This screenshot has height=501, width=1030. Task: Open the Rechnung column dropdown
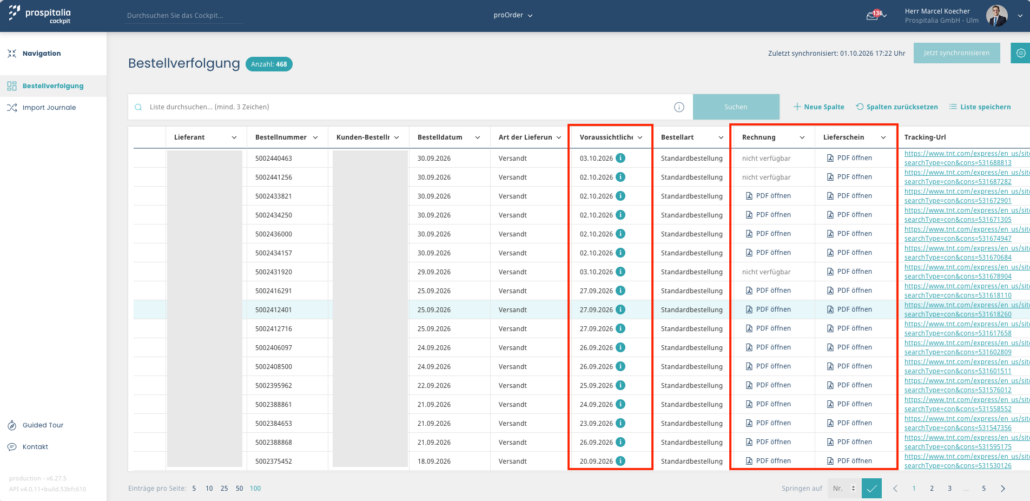802,138
